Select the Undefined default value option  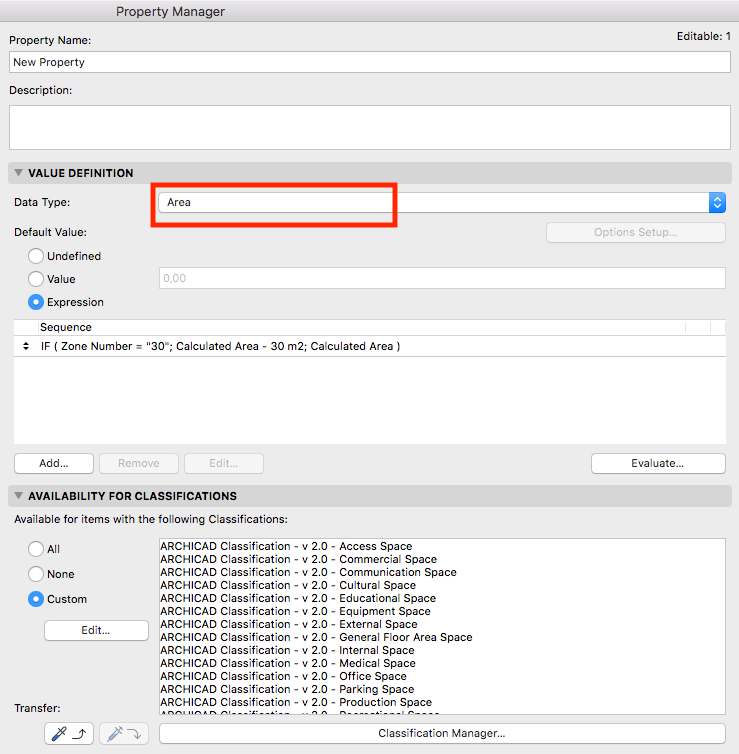(36, 256)
